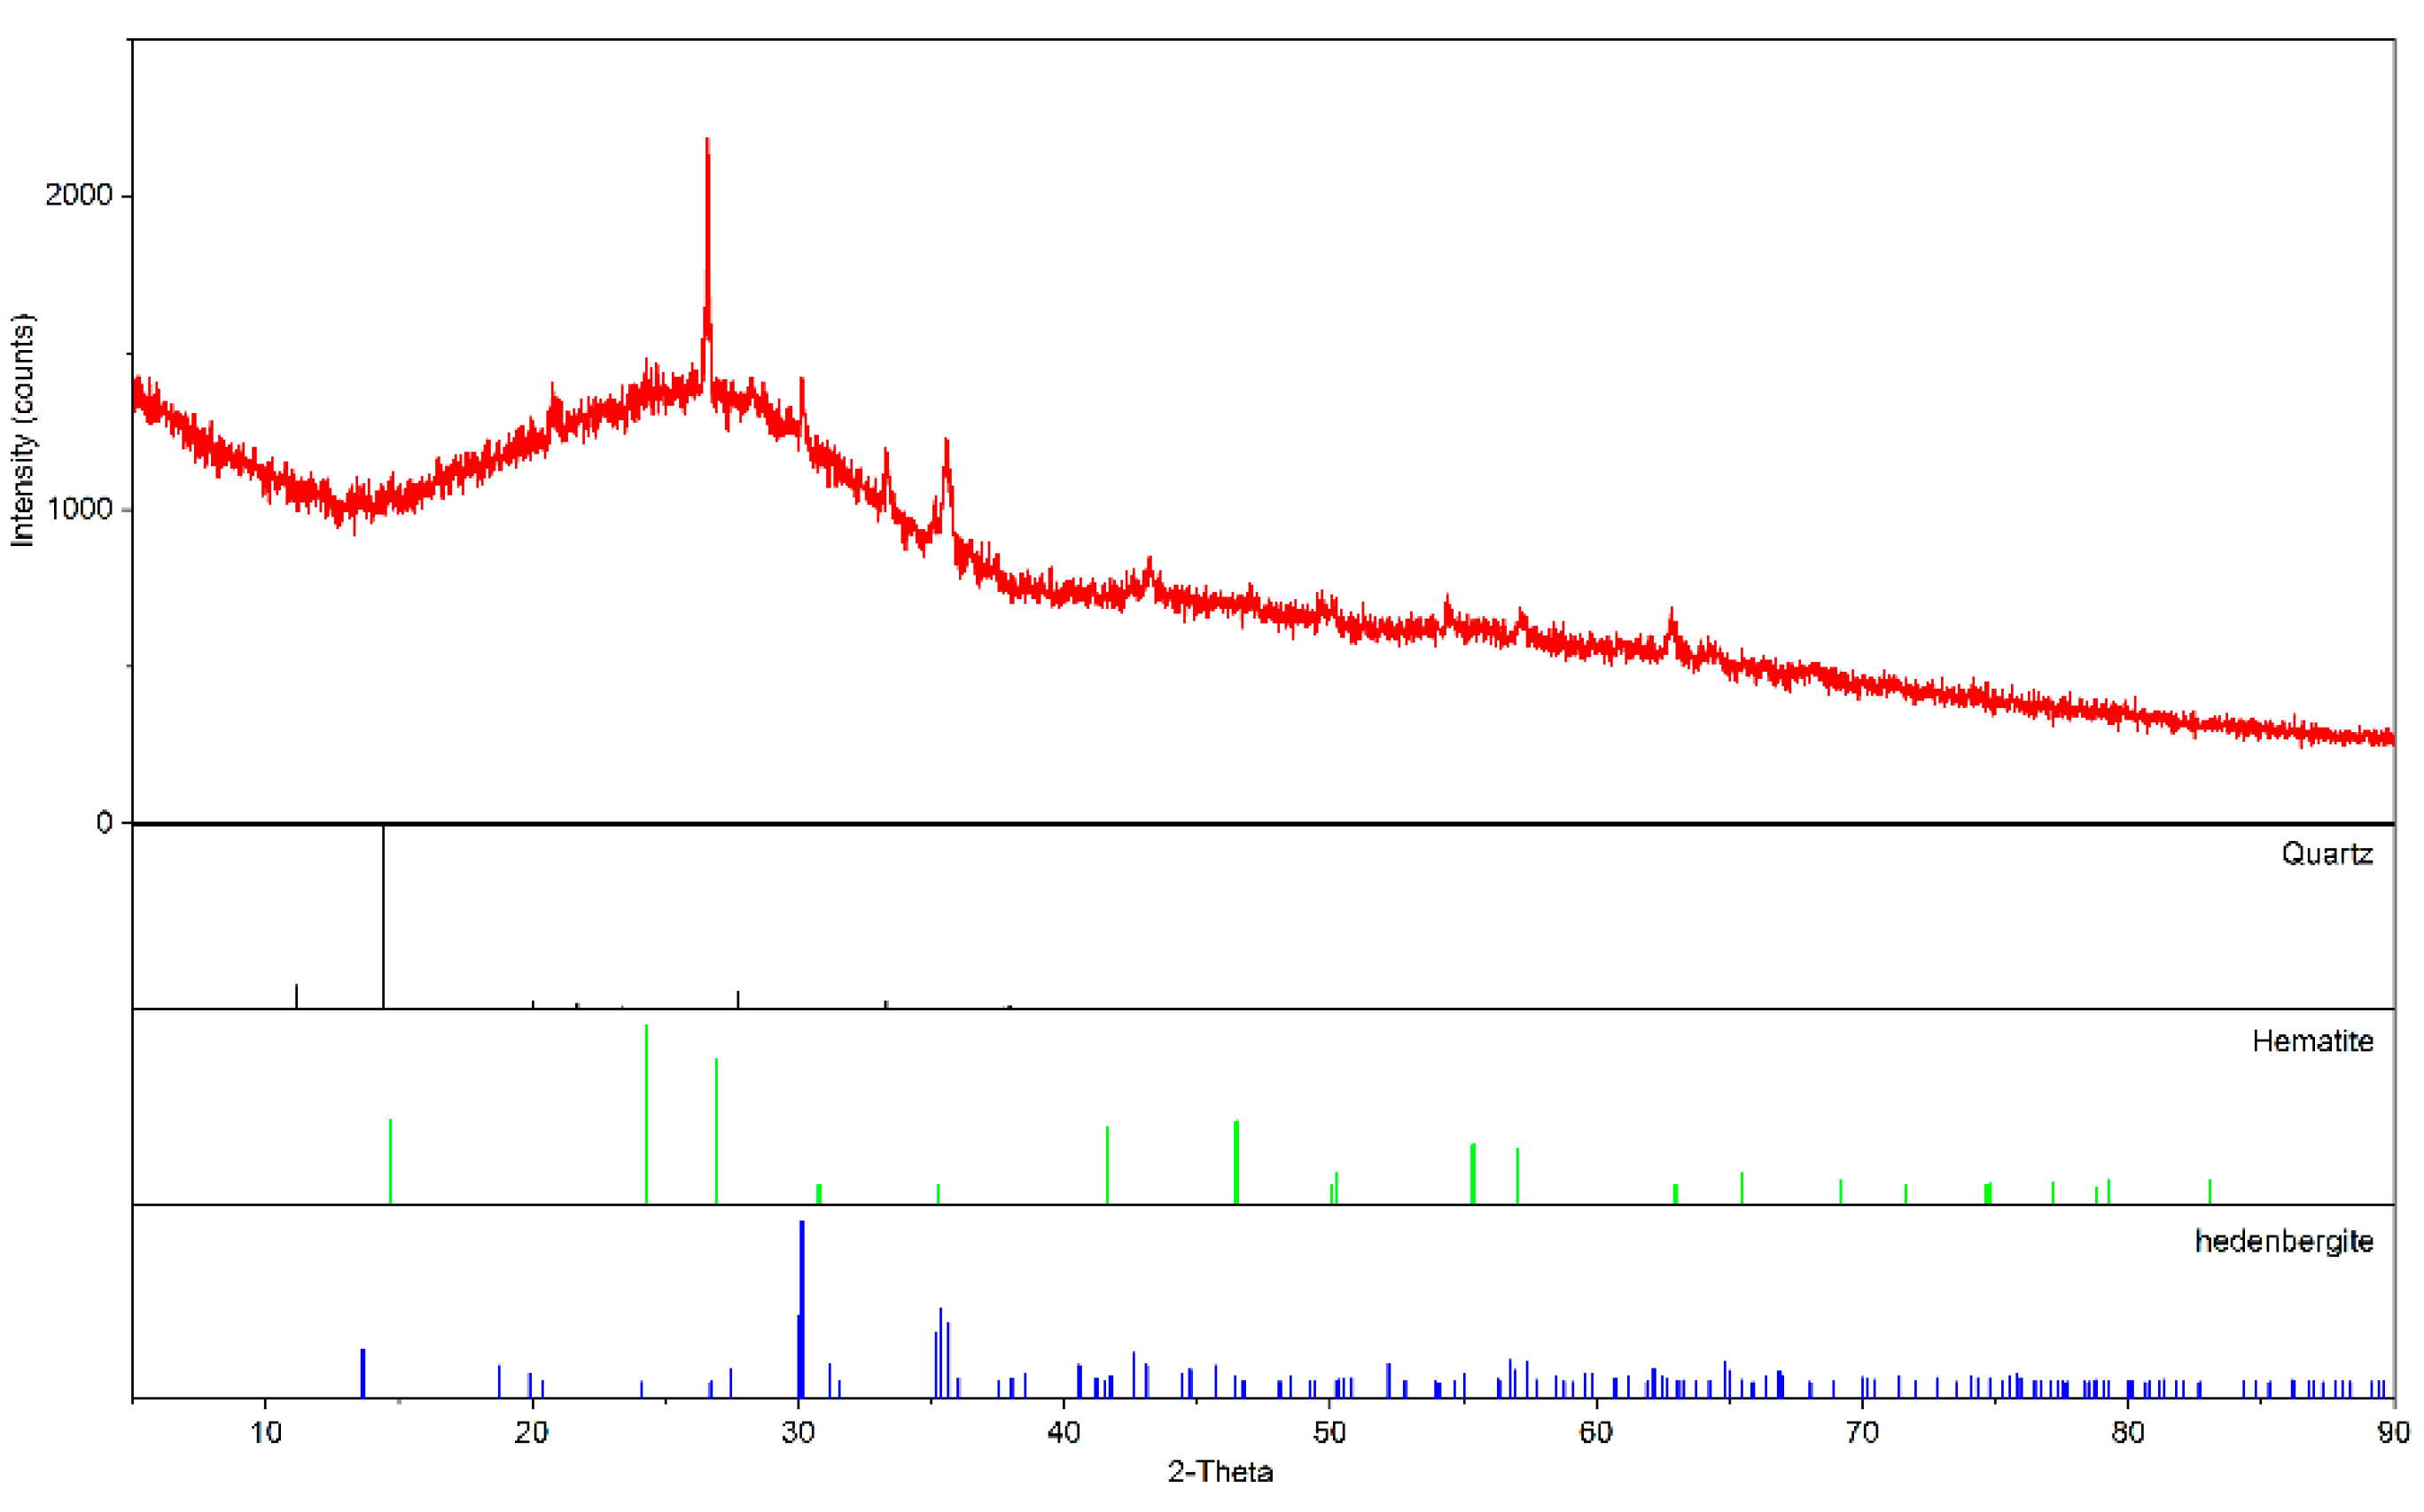Click the 0 tick label on y-axis
Screen dimensions: 2424x1512
(104, 822)
